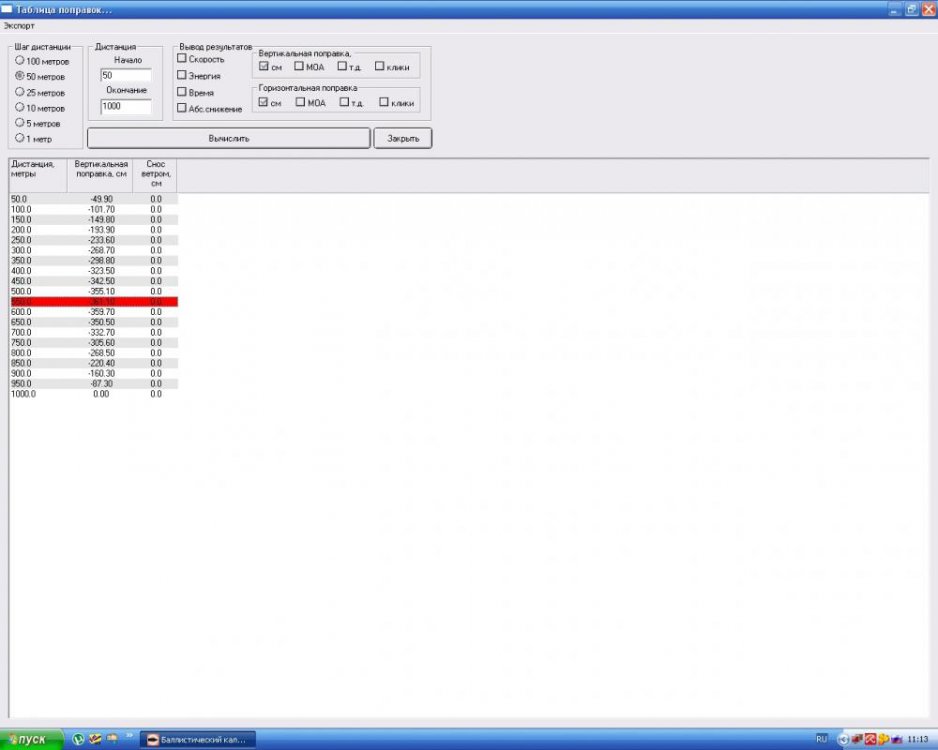
Task: Select the 1 метр distance step
Action: (x=20, y=138)
